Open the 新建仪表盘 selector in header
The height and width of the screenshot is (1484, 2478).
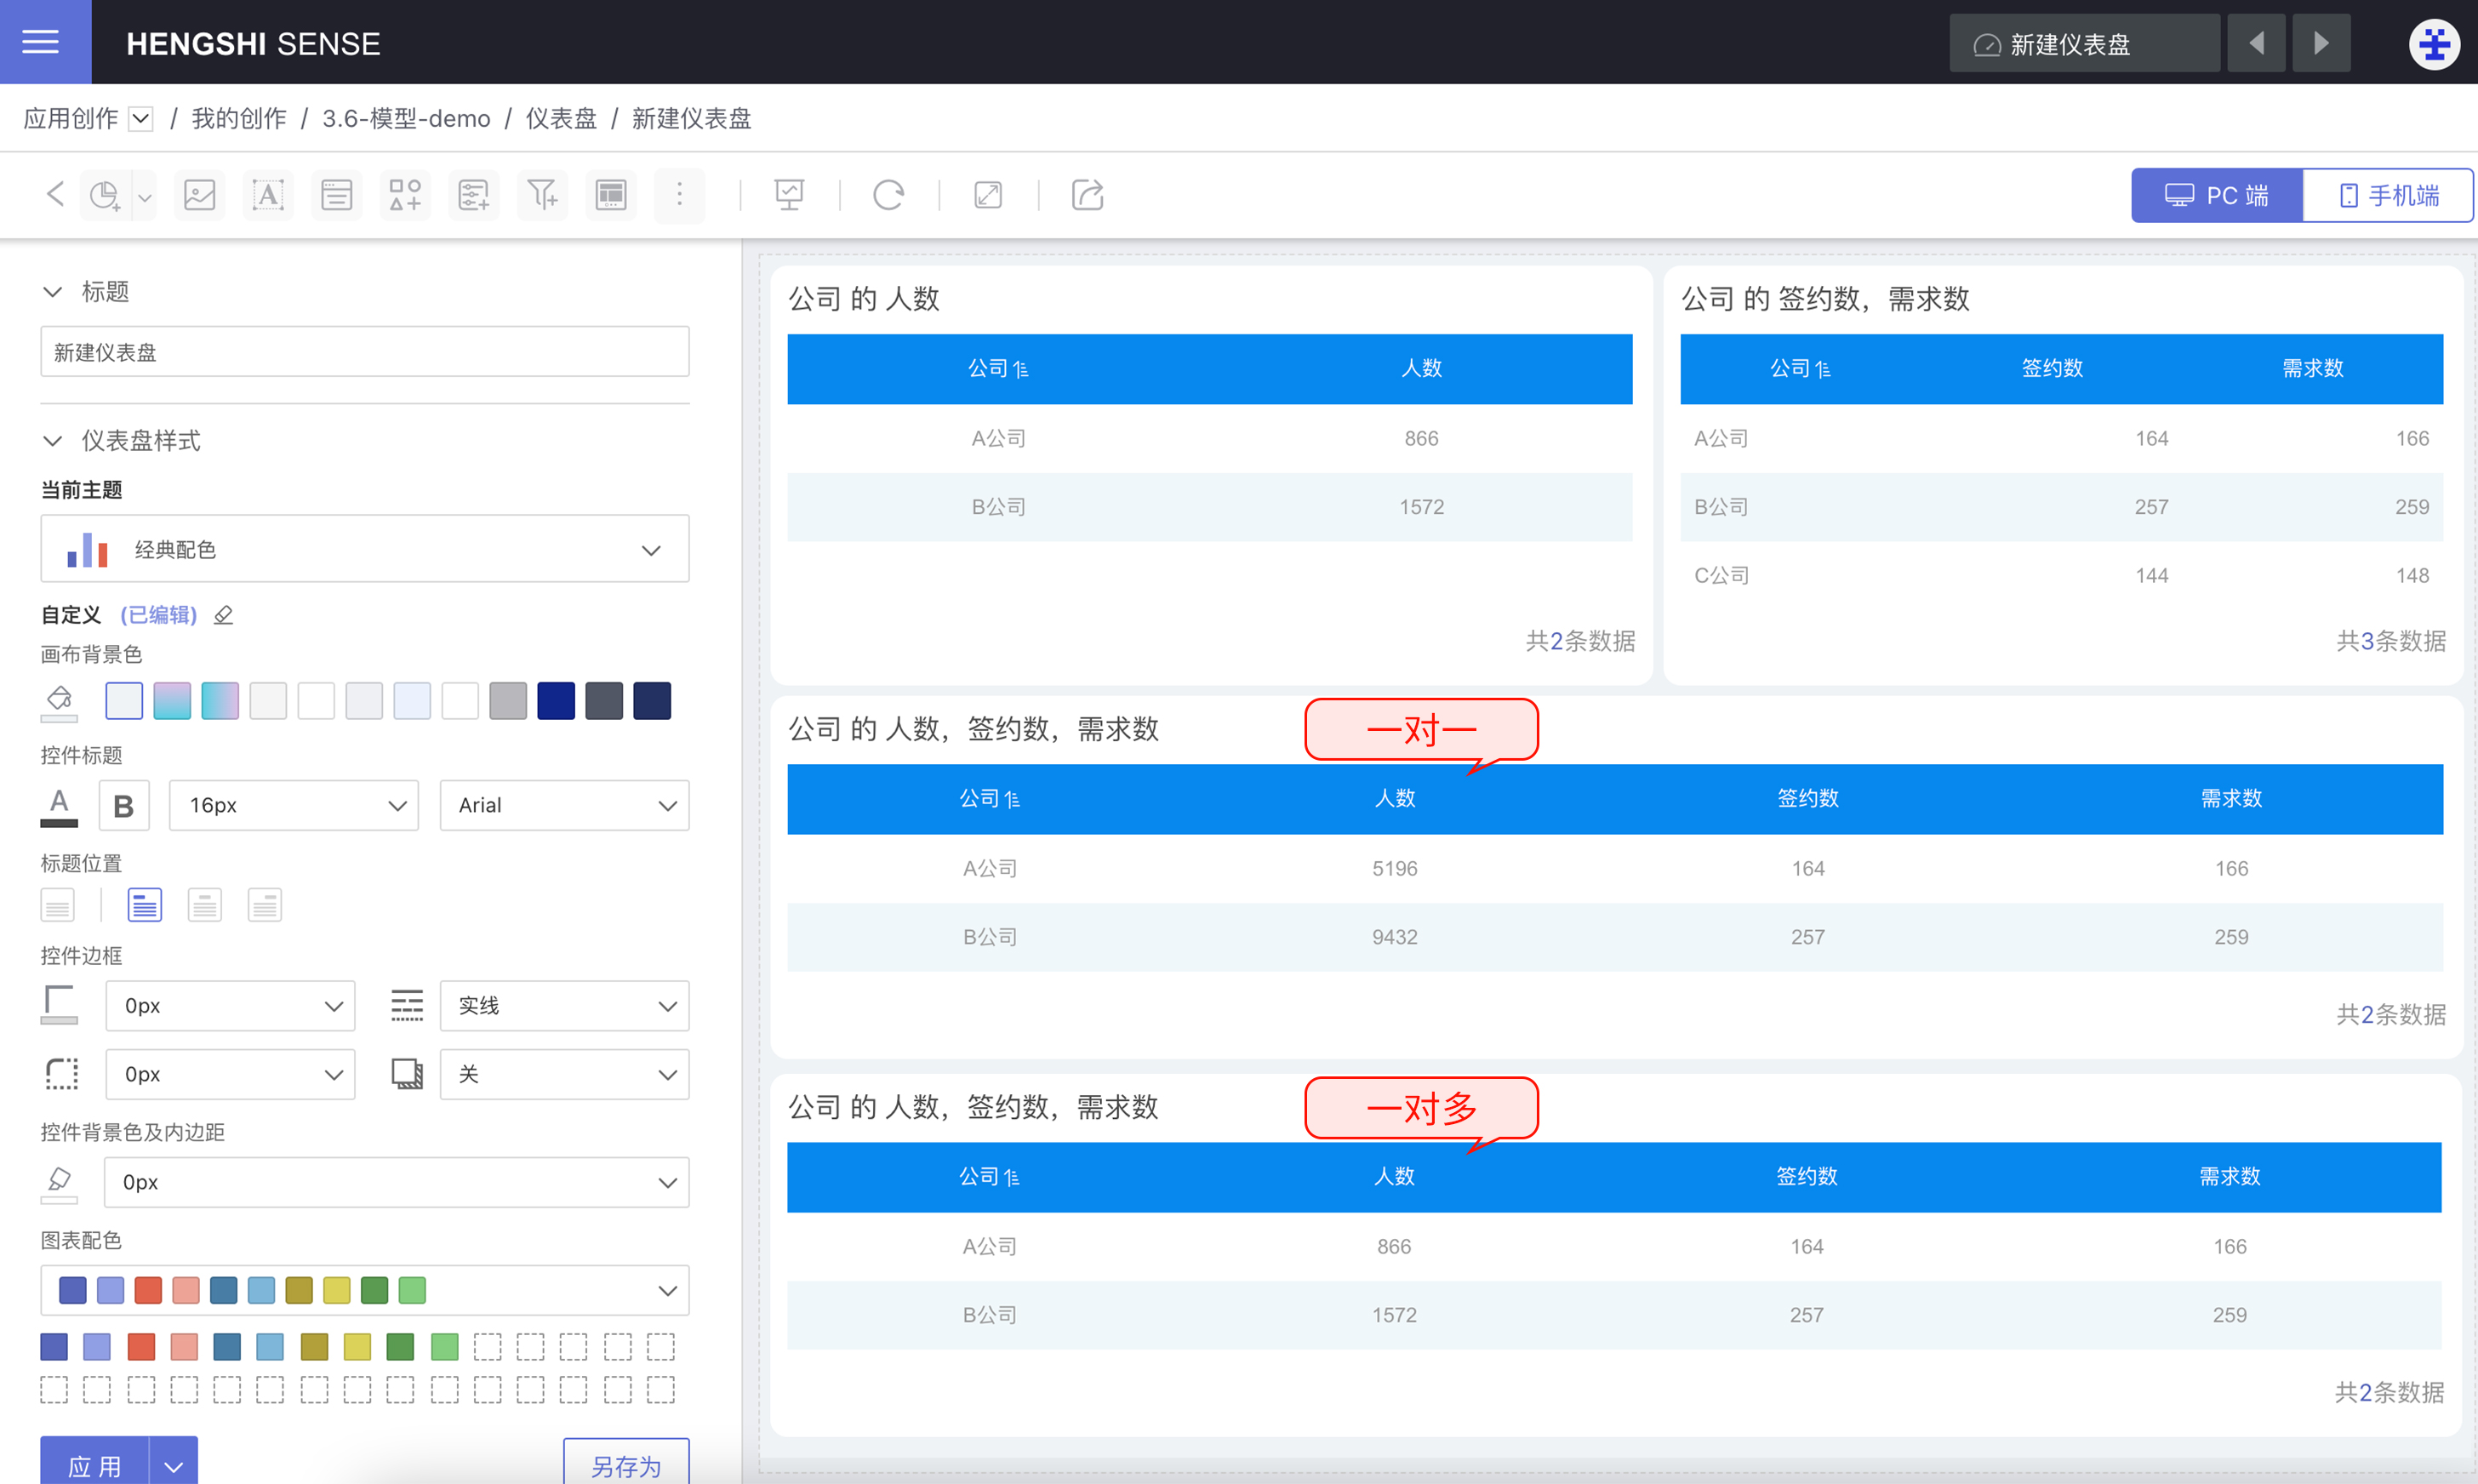click(2084, 43)
